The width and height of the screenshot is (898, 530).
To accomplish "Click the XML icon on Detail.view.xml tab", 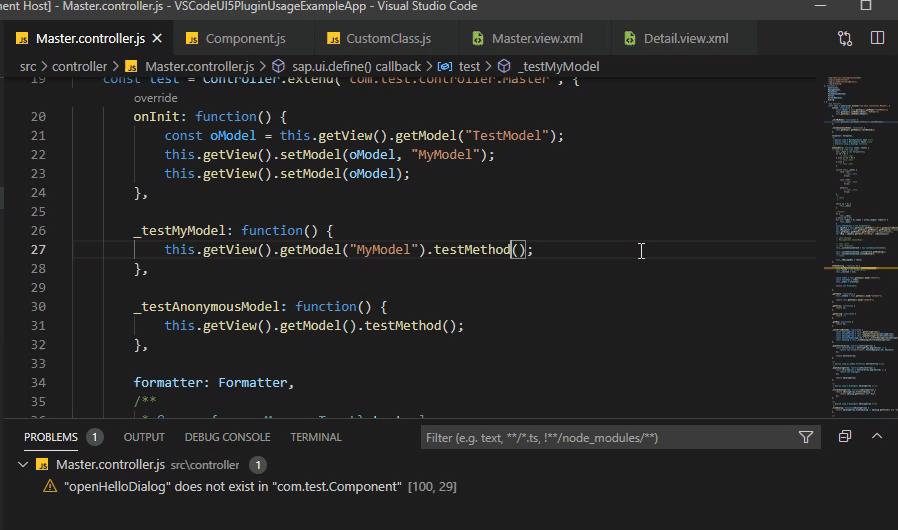I will [x=629, y=38].
